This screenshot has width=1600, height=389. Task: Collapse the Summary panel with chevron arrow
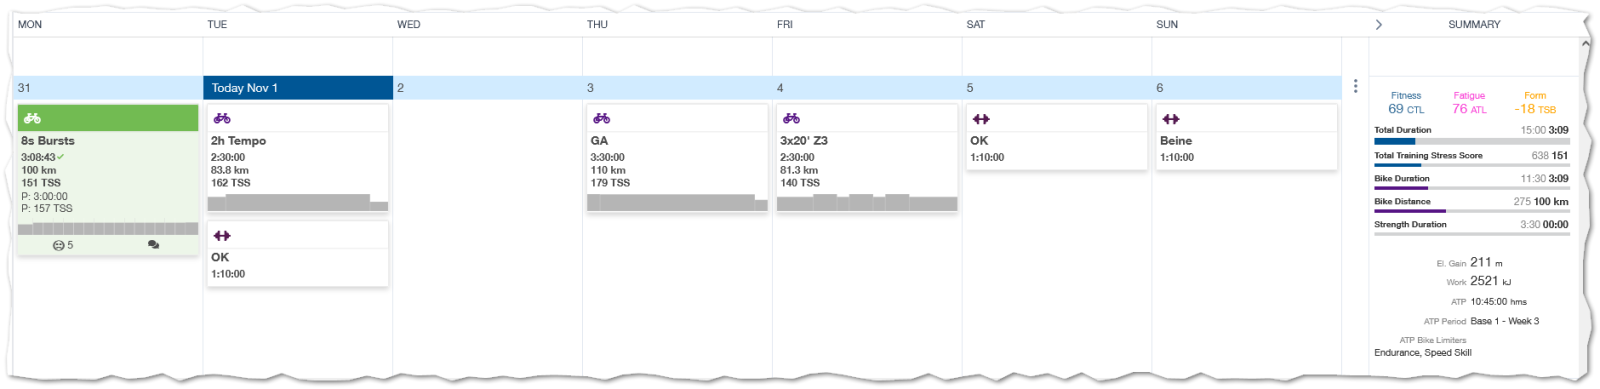pos(1378,24)
